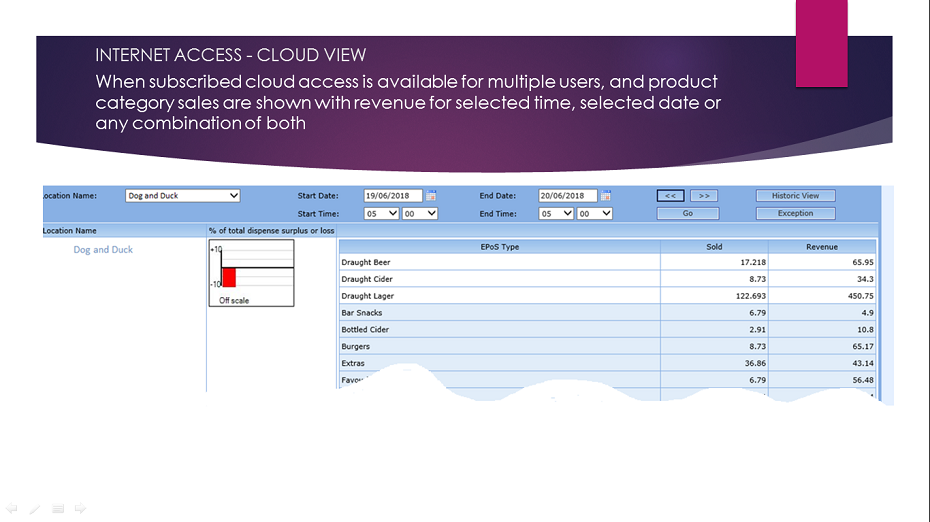Open the Start Date calendar picker icon

(x=431, y=196)
